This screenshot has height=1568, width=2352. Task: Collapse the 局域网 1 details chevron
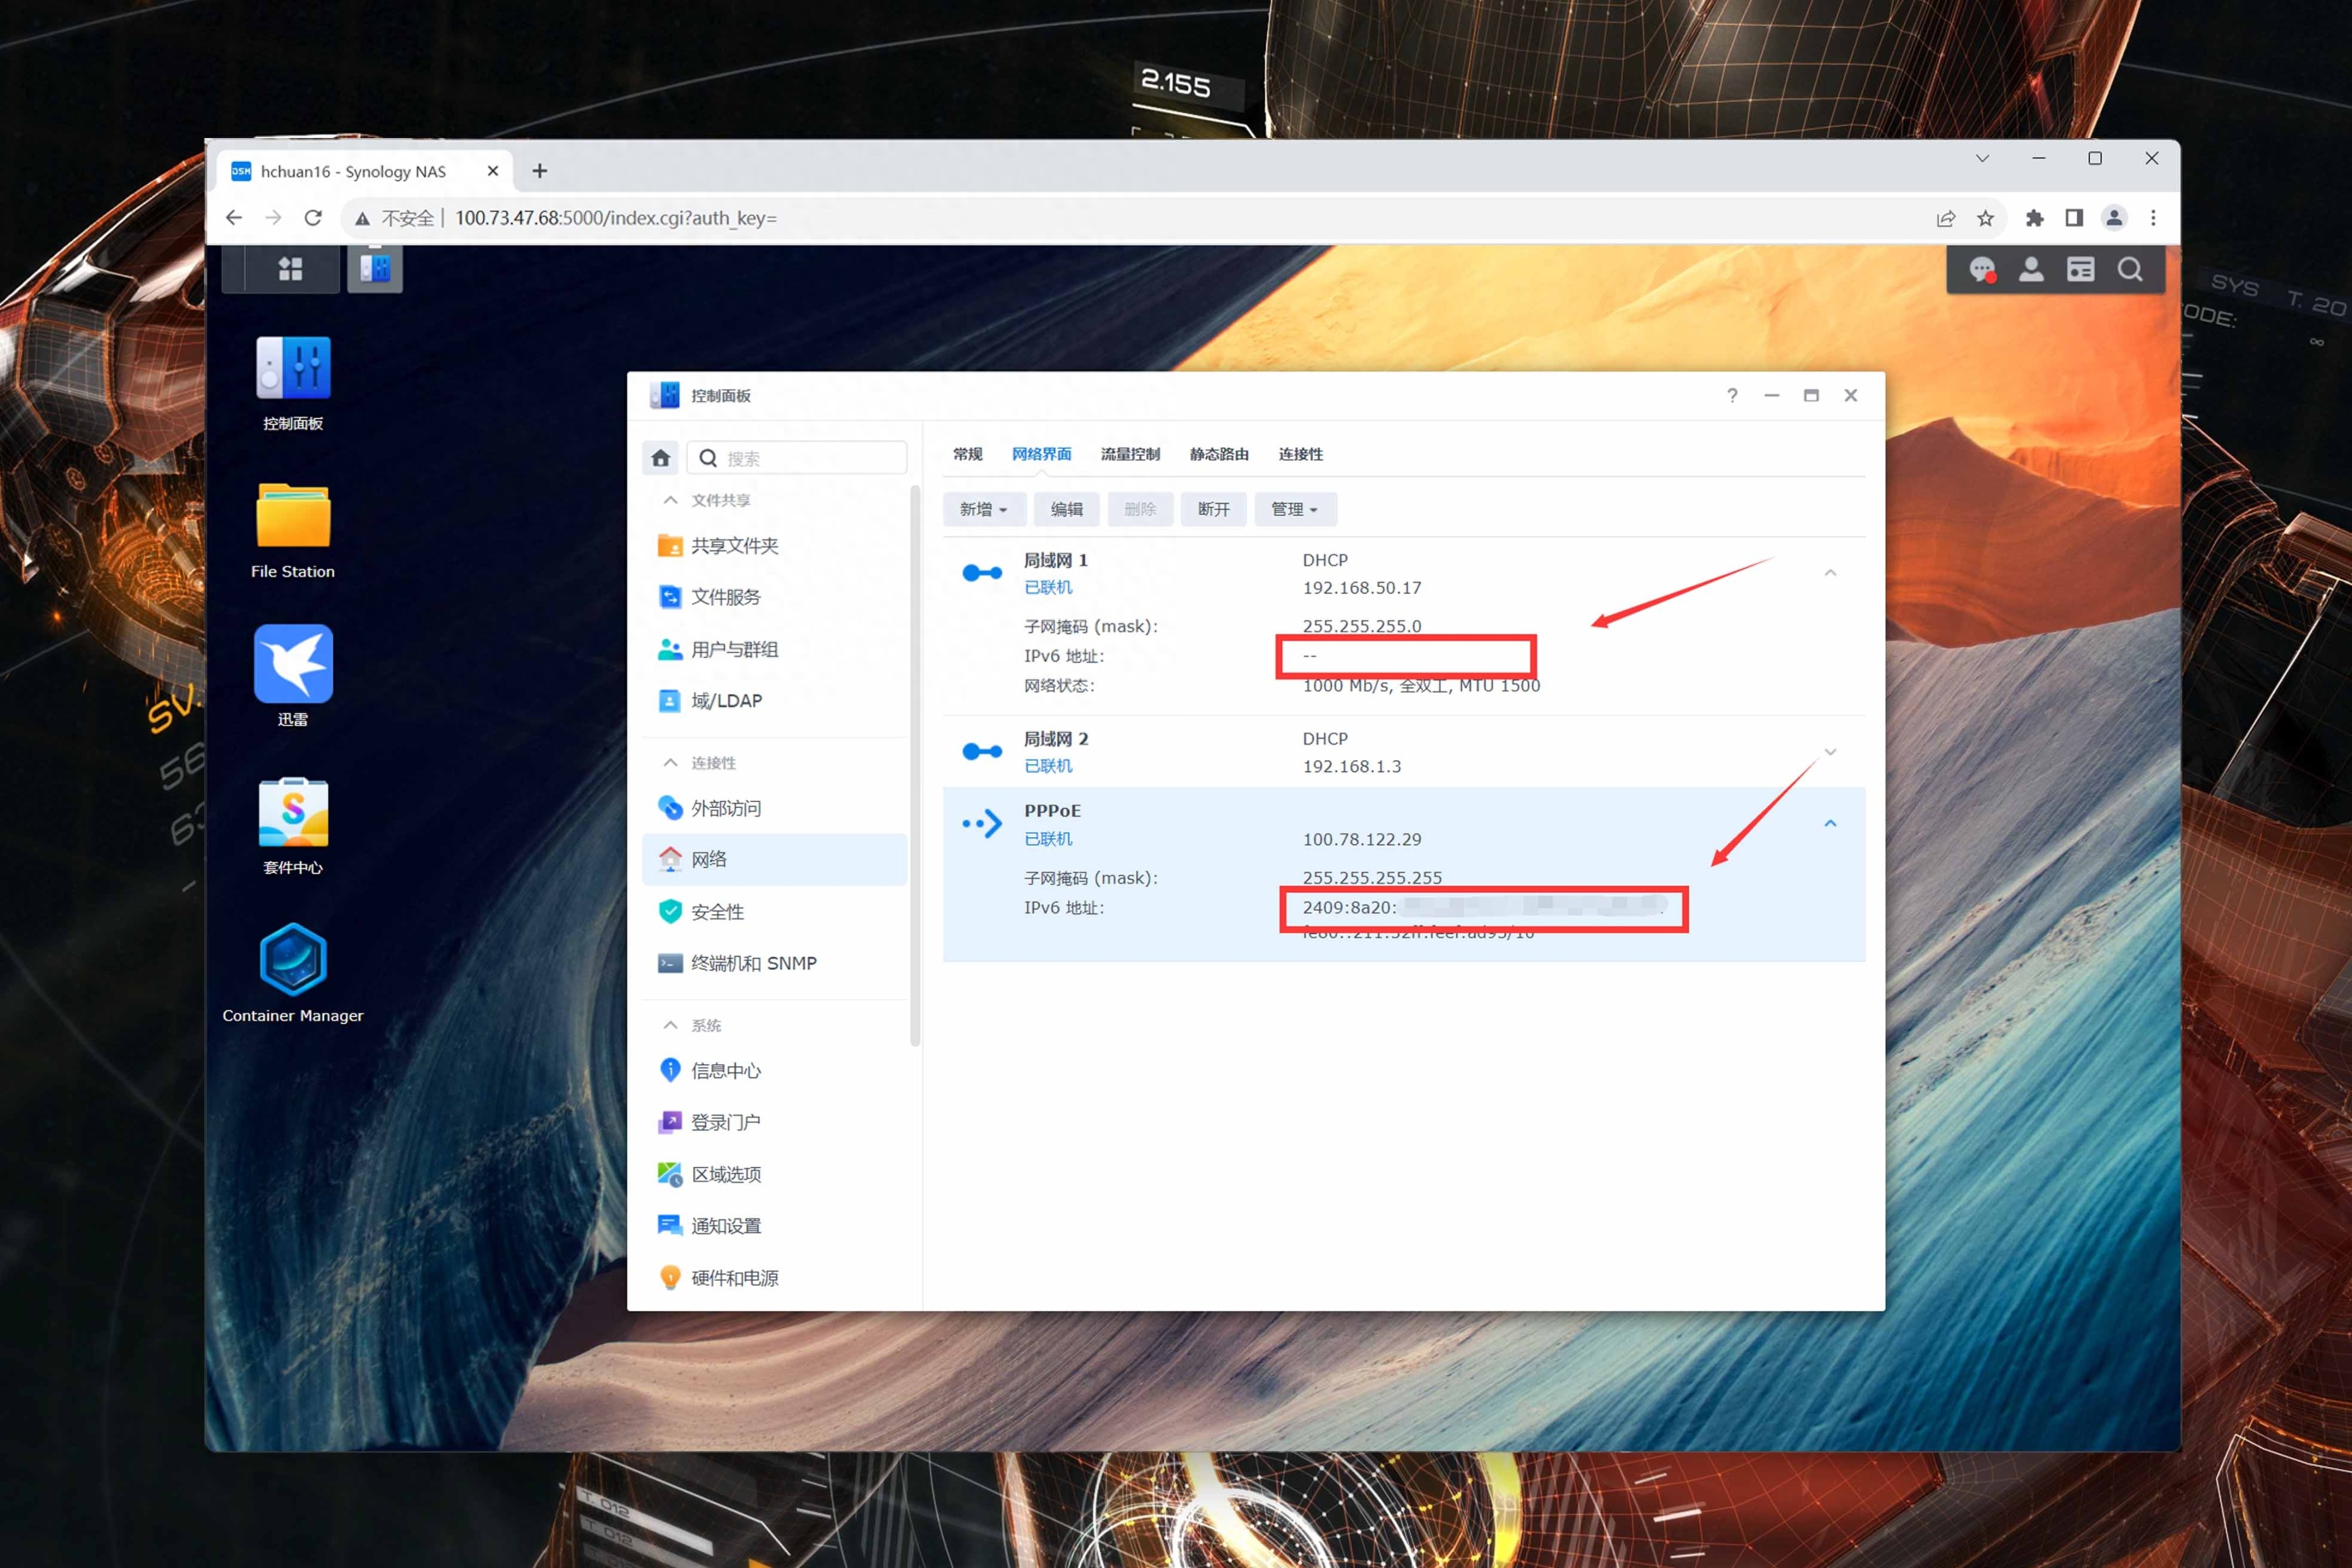(1830, 573)
